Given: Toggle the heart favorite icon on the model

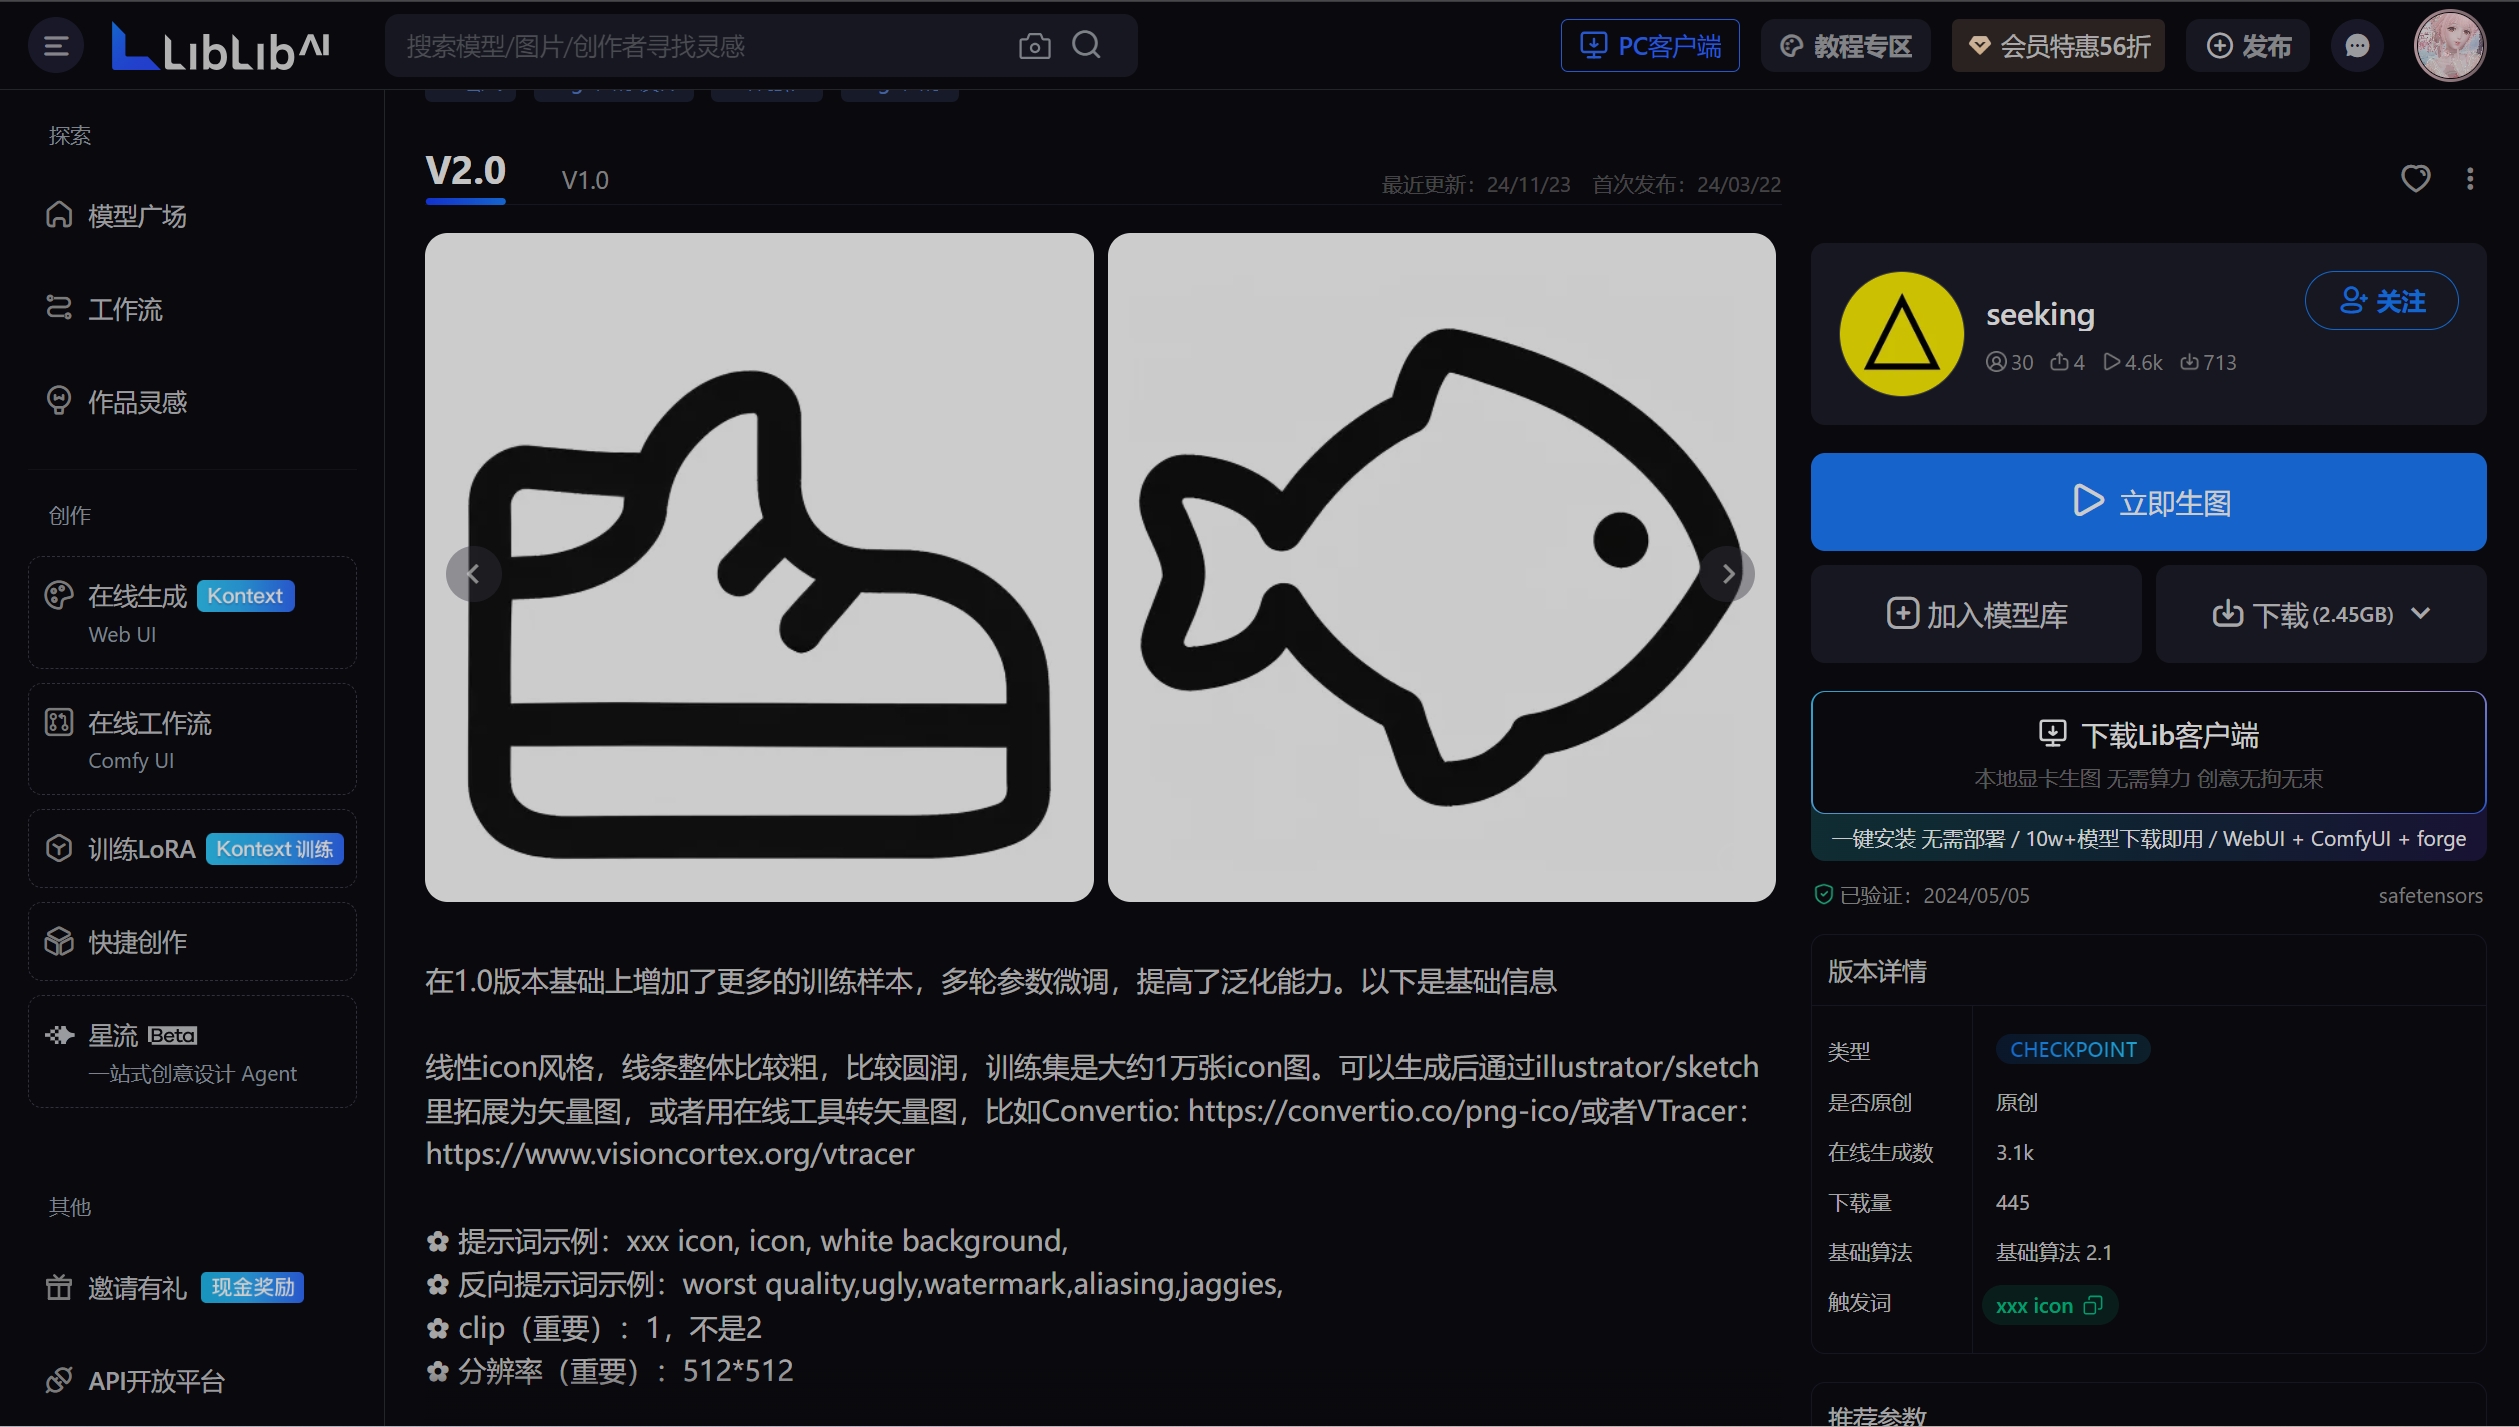Looking at the screenshot, I should pos(2416,178).
